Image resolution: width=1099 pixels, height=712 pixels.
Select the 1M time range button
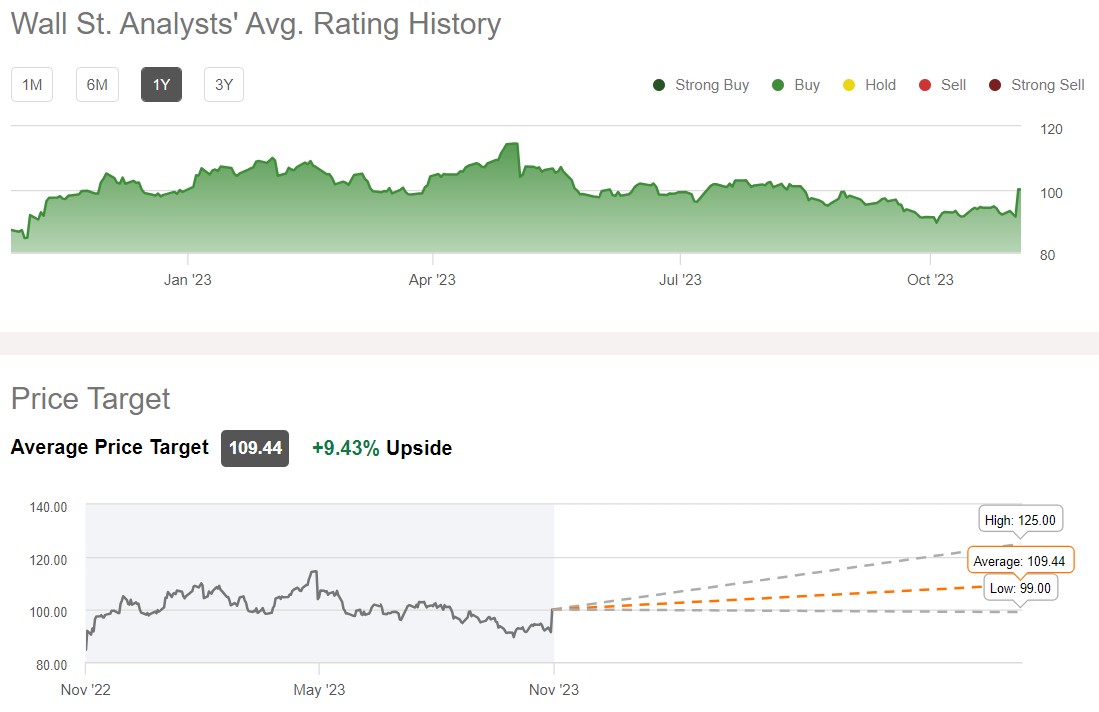pos(32,85)
